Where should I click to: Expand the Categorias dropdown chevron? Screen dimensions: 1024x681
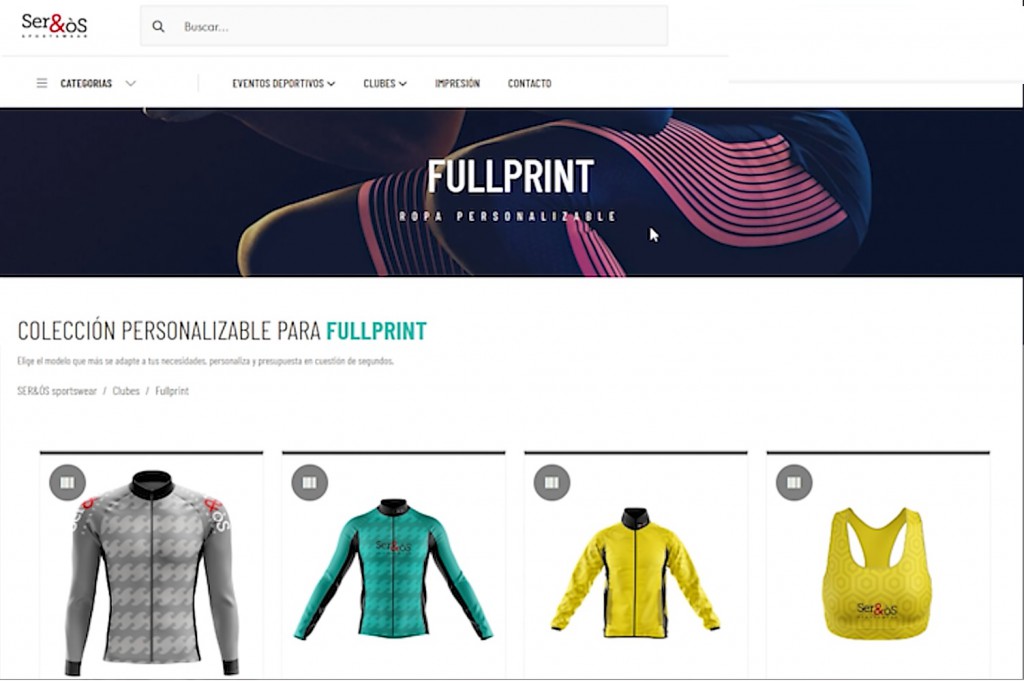[131, 83]
